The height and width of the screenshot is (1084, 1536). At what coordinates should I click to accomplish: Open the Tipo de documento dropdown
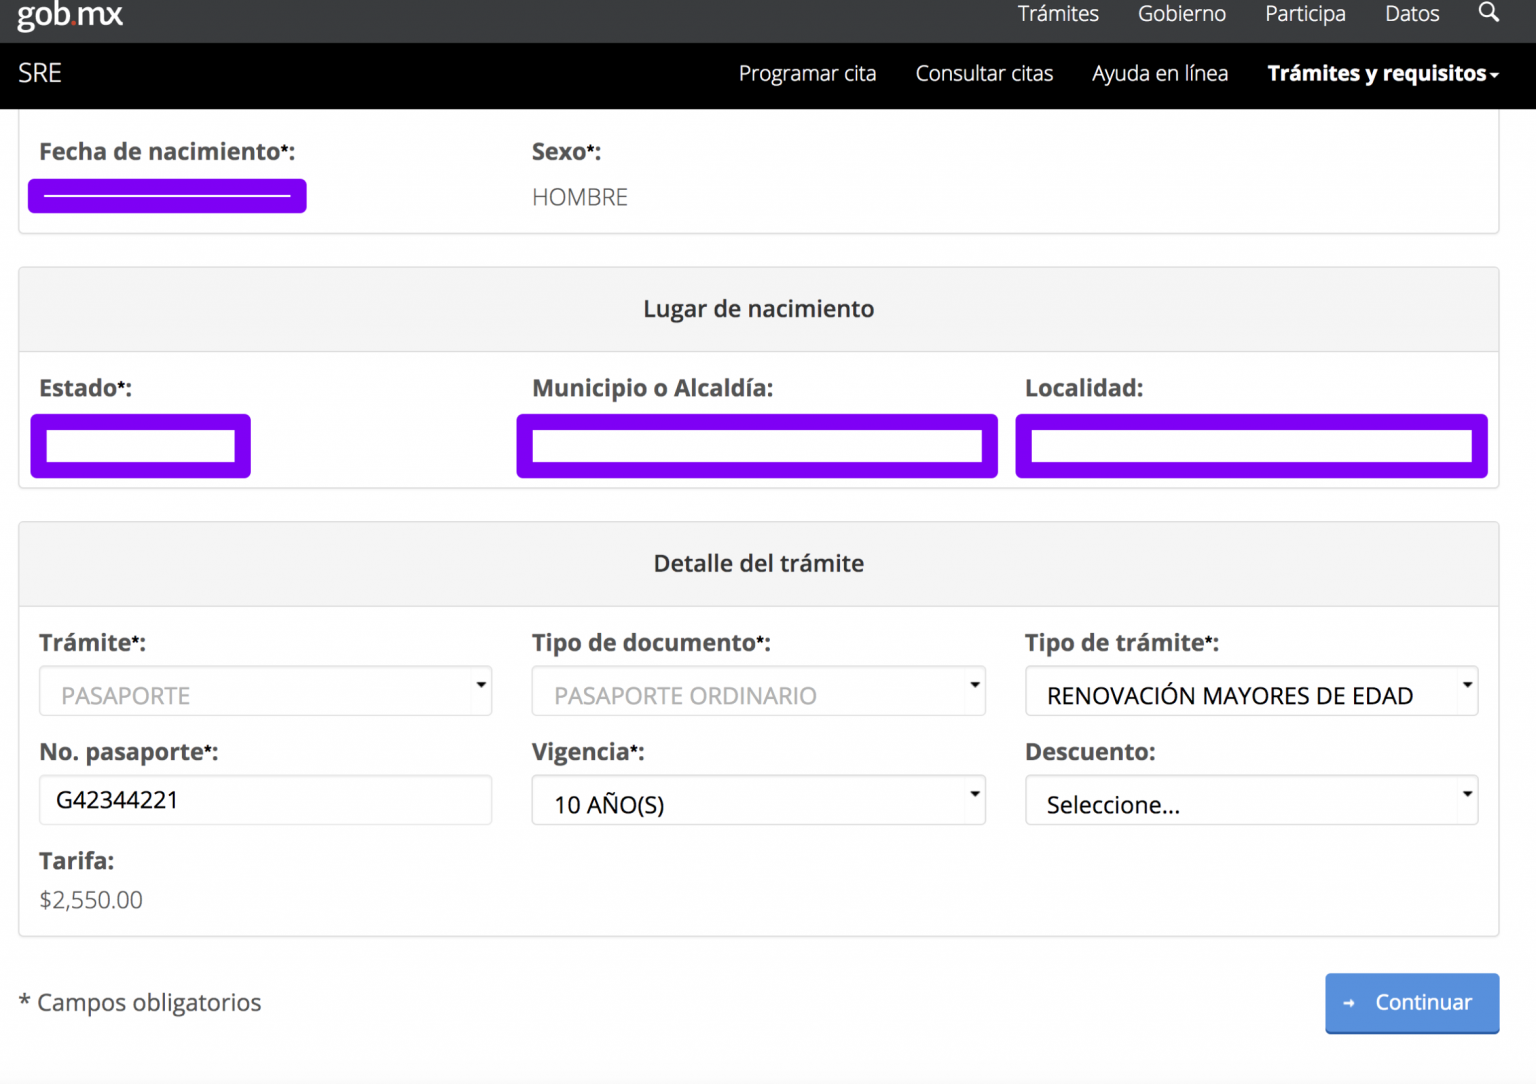pos(758,692)
